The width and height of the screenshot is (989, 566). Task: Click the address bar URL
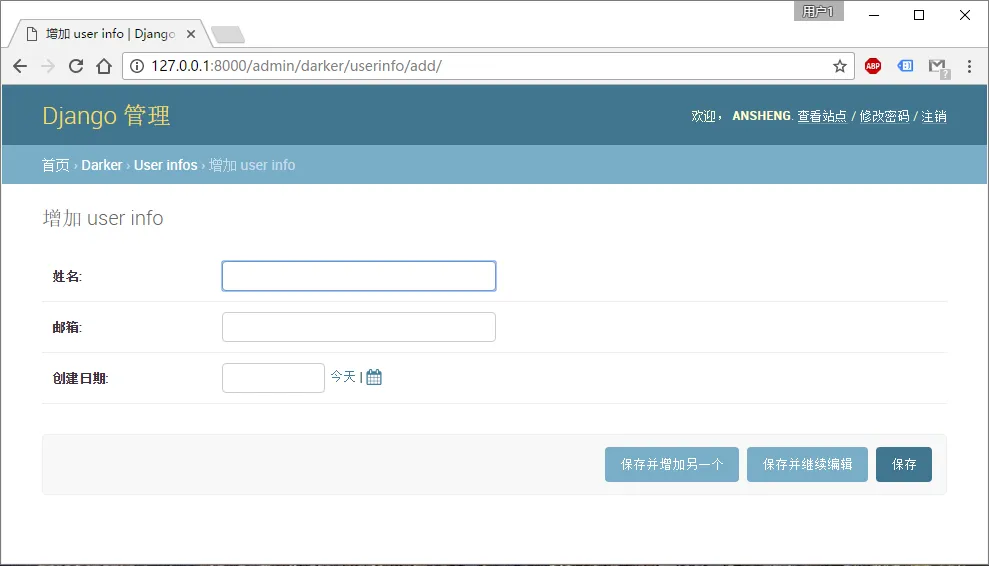296,66
